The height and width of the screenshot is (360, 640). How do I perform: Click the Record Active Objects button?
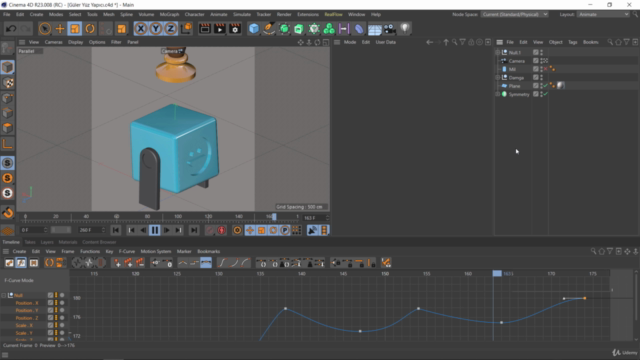click(x=209, y=230)
